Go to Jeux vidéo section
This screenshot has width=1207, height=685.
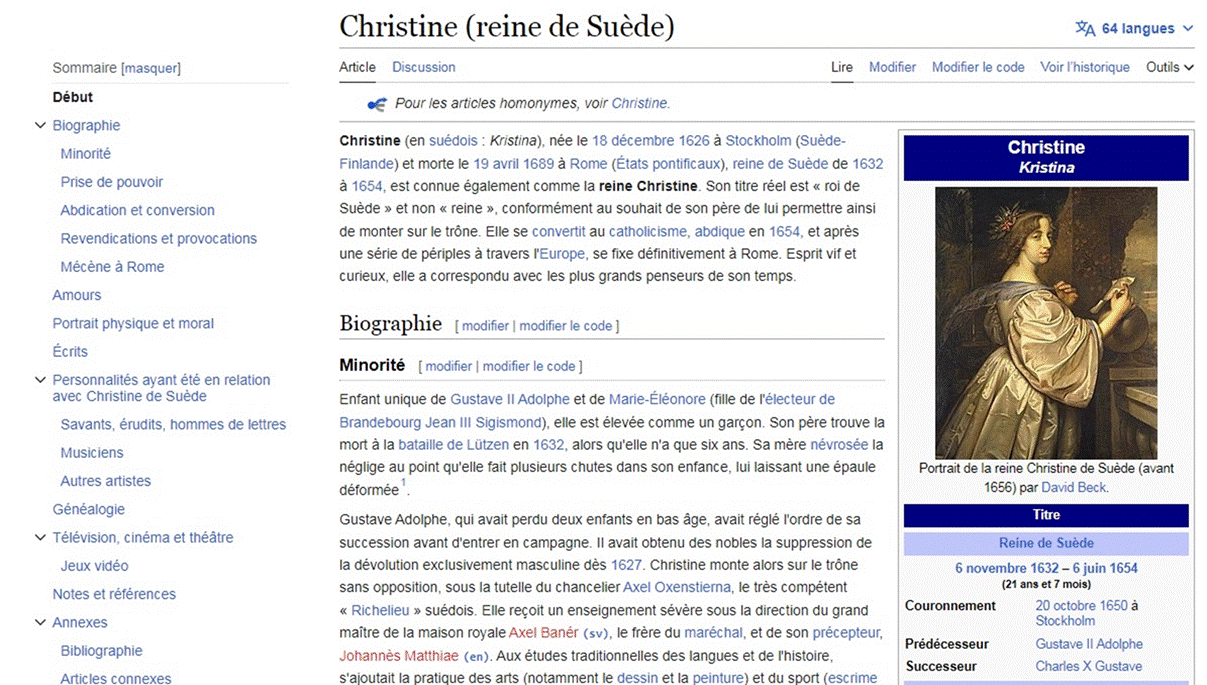click(95, 566)
